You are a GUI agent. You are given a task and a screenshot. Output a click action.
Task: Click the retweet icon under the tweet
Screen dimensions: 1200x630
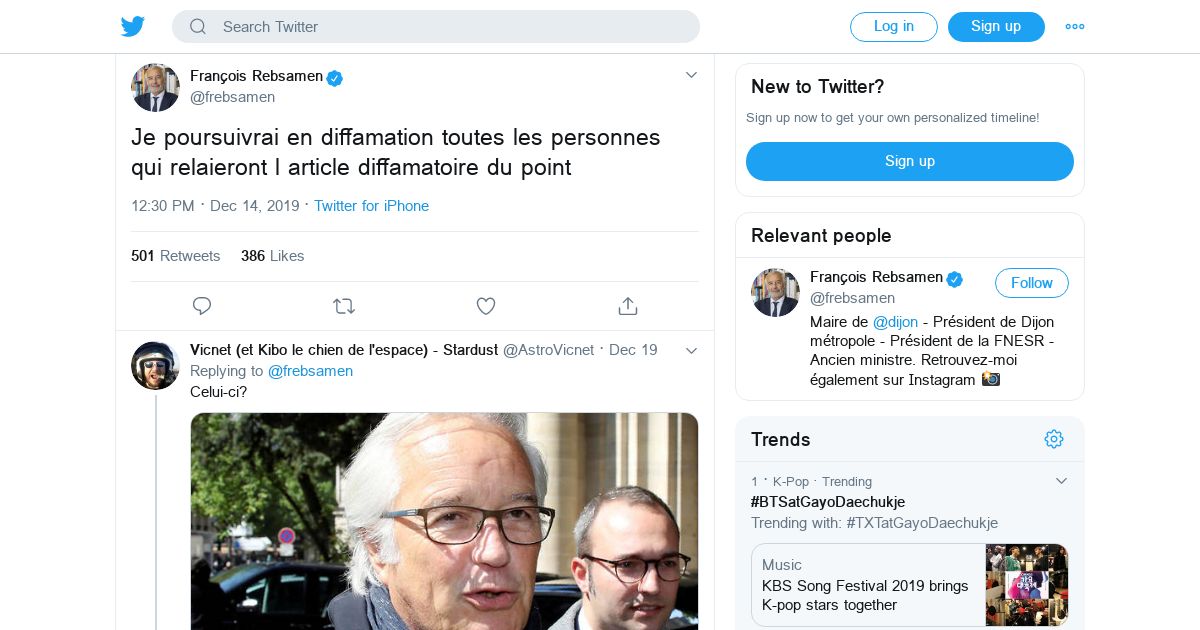344,306
